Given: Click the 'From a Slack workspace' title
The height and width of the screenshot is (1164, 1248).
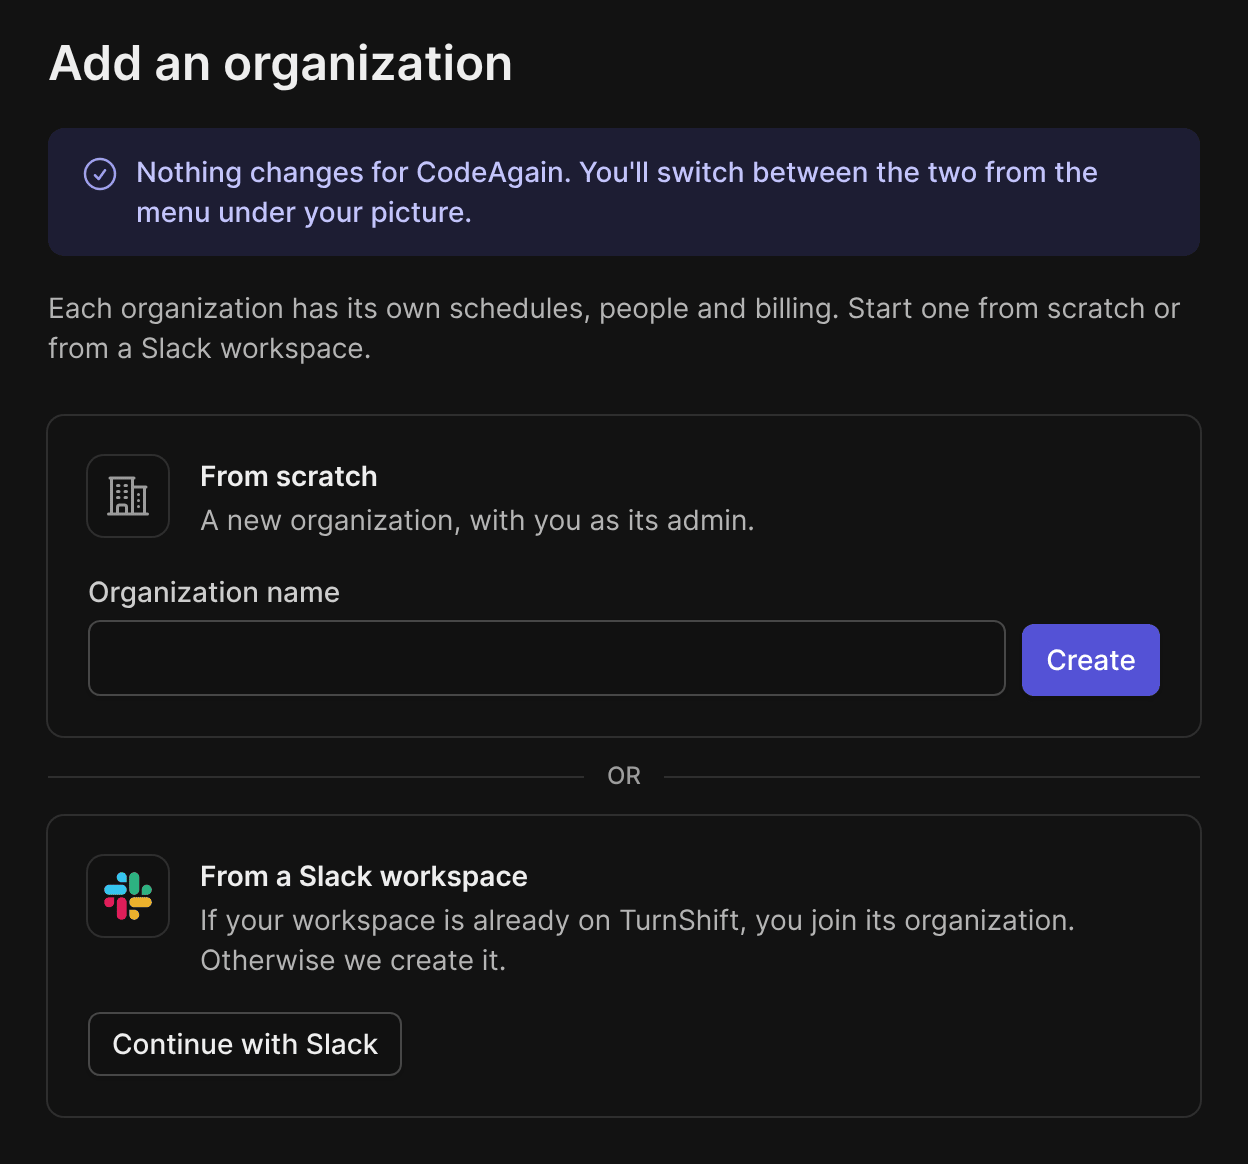Looking at the screenshot, I should (x=364, y=876).
